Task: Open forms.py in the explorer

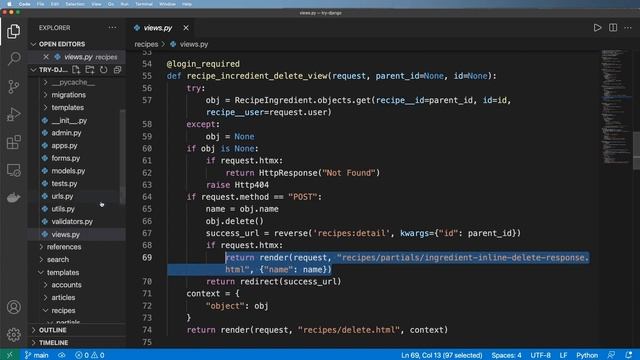Action: [65, 158]
